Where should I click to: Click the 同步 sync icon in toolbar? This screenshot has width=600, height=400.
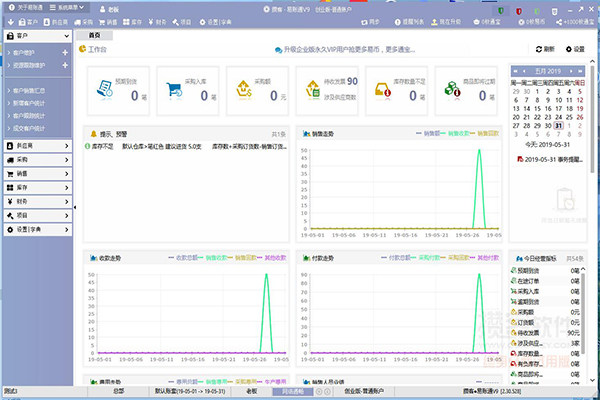[x=364, y=22]
